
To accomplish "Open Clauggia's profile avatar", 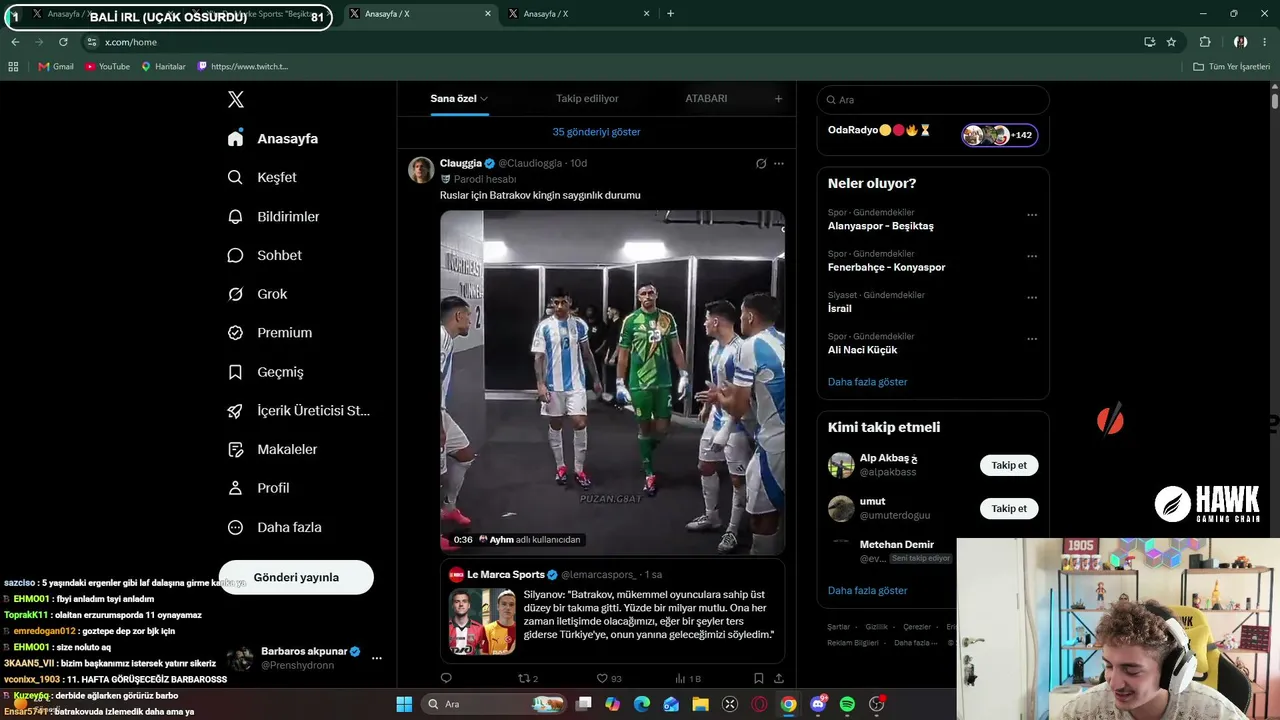I will tap(421, 170).
